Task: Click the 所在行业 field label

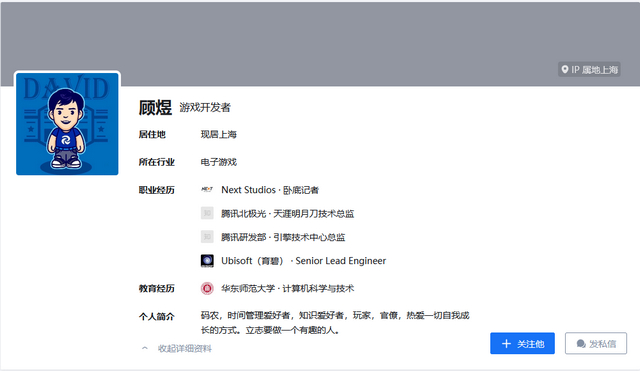Action: coord(157,162)
